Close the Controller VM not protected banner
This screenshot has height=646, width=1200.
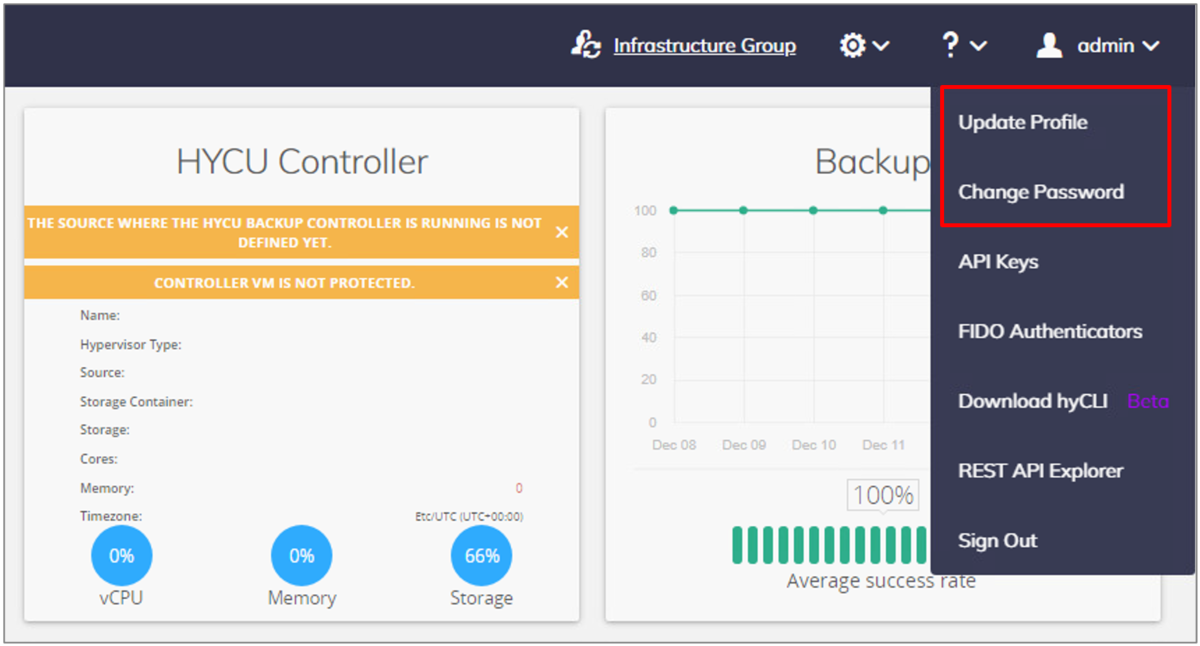coord(562,283)
